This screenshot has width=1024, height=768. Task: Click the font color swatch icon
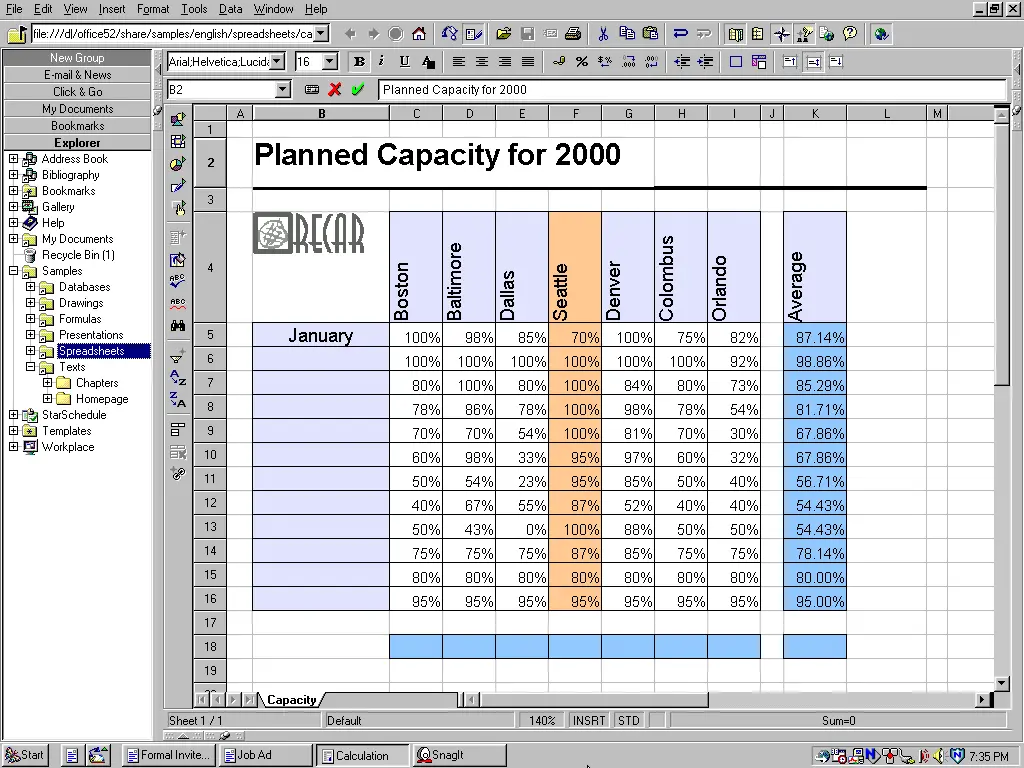pyautogui.click(x=428, y=62)
